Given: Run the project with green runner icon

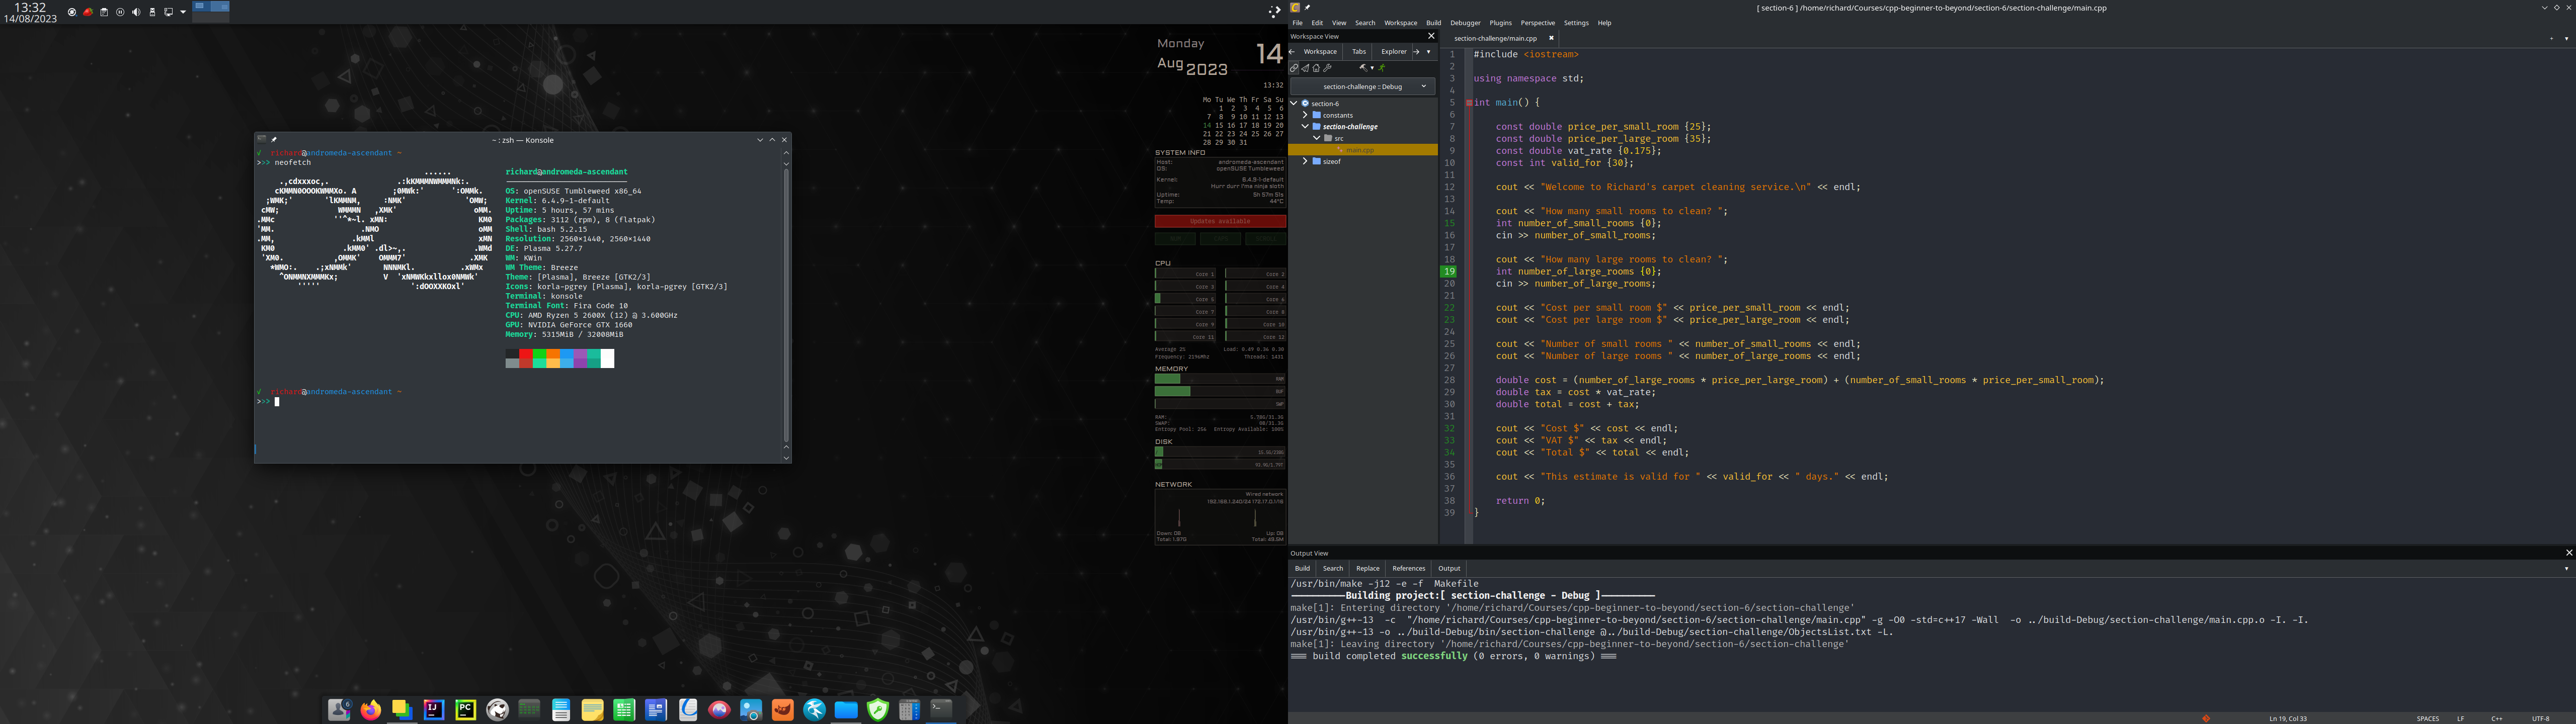Looking at the screenshot, I should pyautogui.click(x=1382, y=68).
